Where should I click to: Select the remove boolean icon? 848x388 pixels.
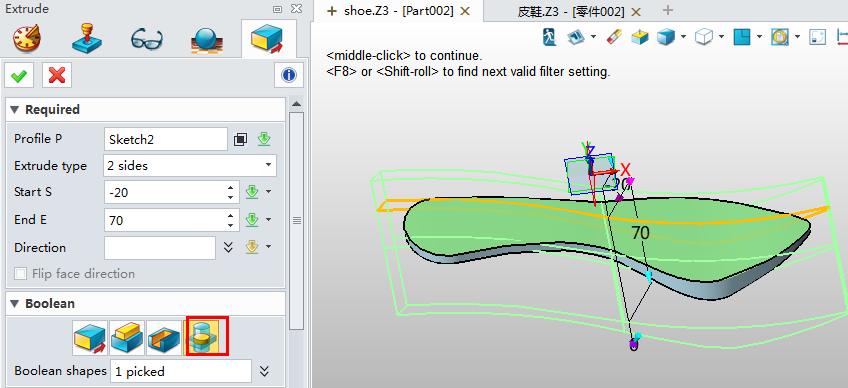pos(164,337)
